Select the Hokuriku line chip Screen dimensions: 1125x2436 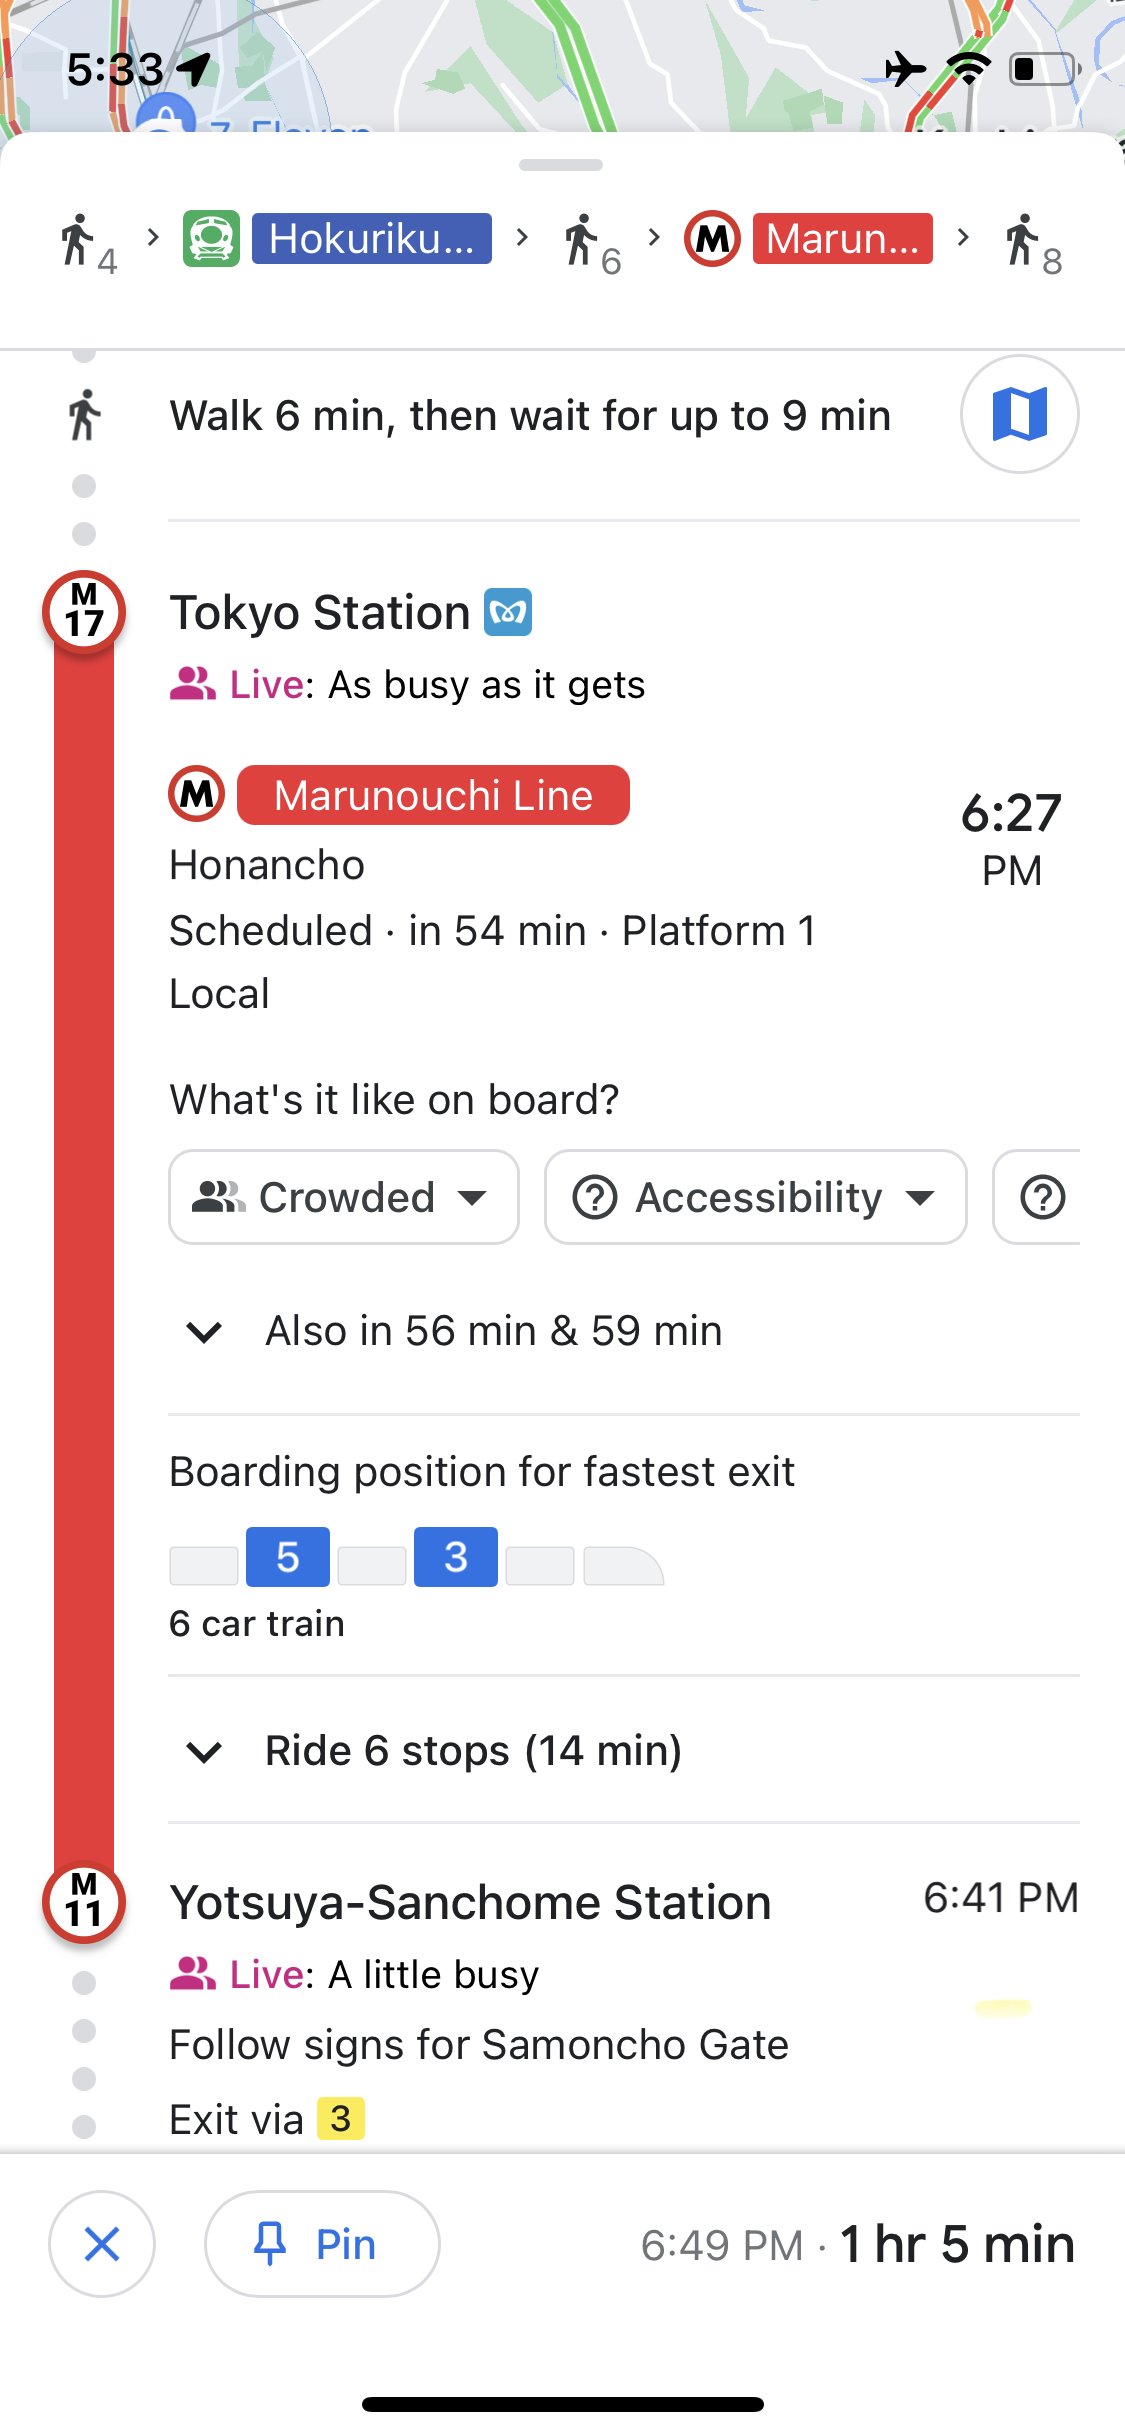[372, 239]
